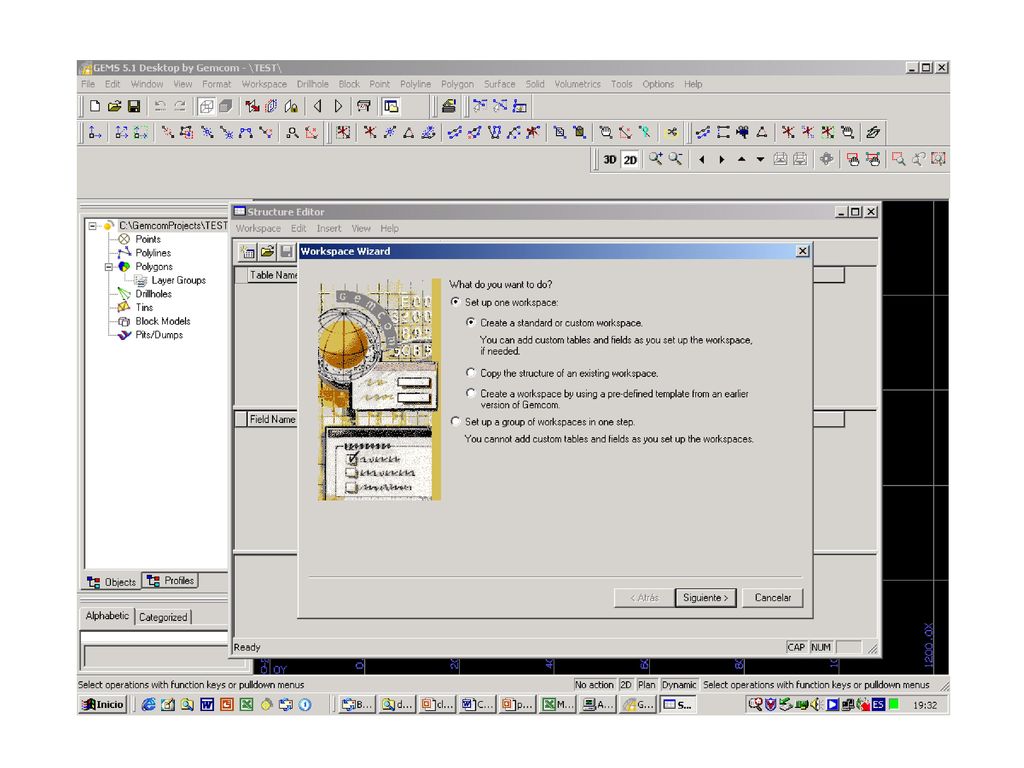Select Pits/Dumps in the project tree
The width and height of the screenshot is (1024, 768).
(159, 335)
